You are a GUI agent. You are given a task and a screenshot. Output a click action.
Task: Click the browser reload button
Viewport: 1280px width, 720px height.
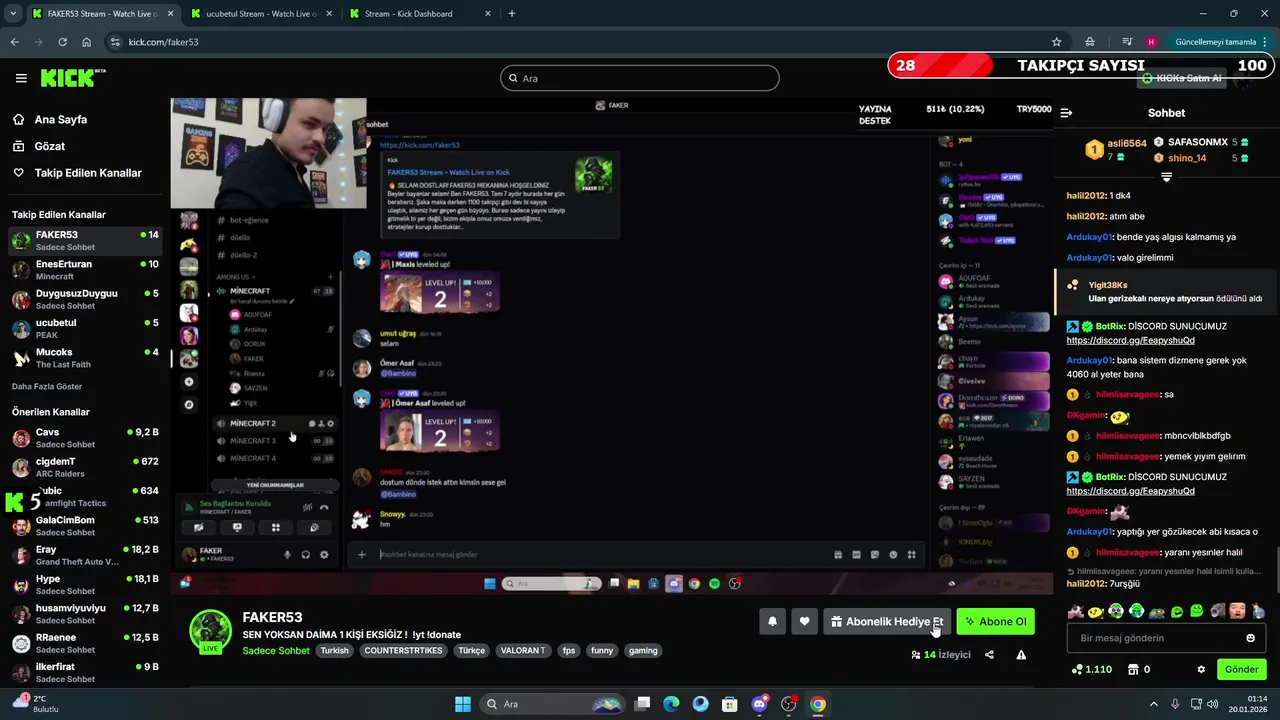pyautogui.click(x=62, y=42)
